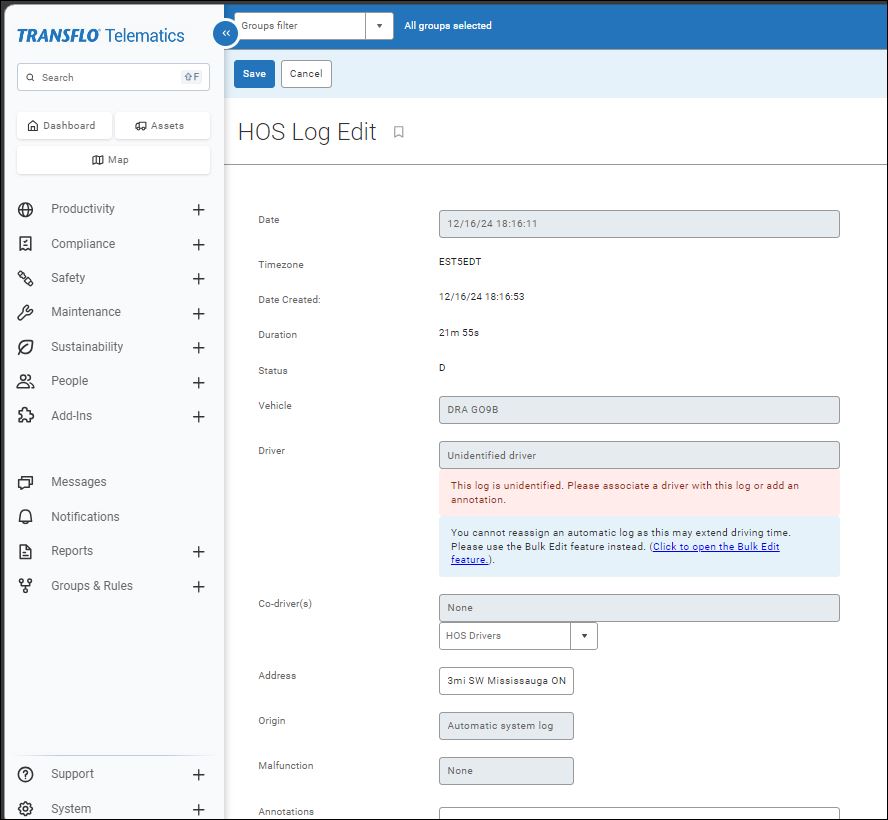Bookmark the HOS Log Edit page
The height and width of the screenshot is (820, 888).
point(398,132)
